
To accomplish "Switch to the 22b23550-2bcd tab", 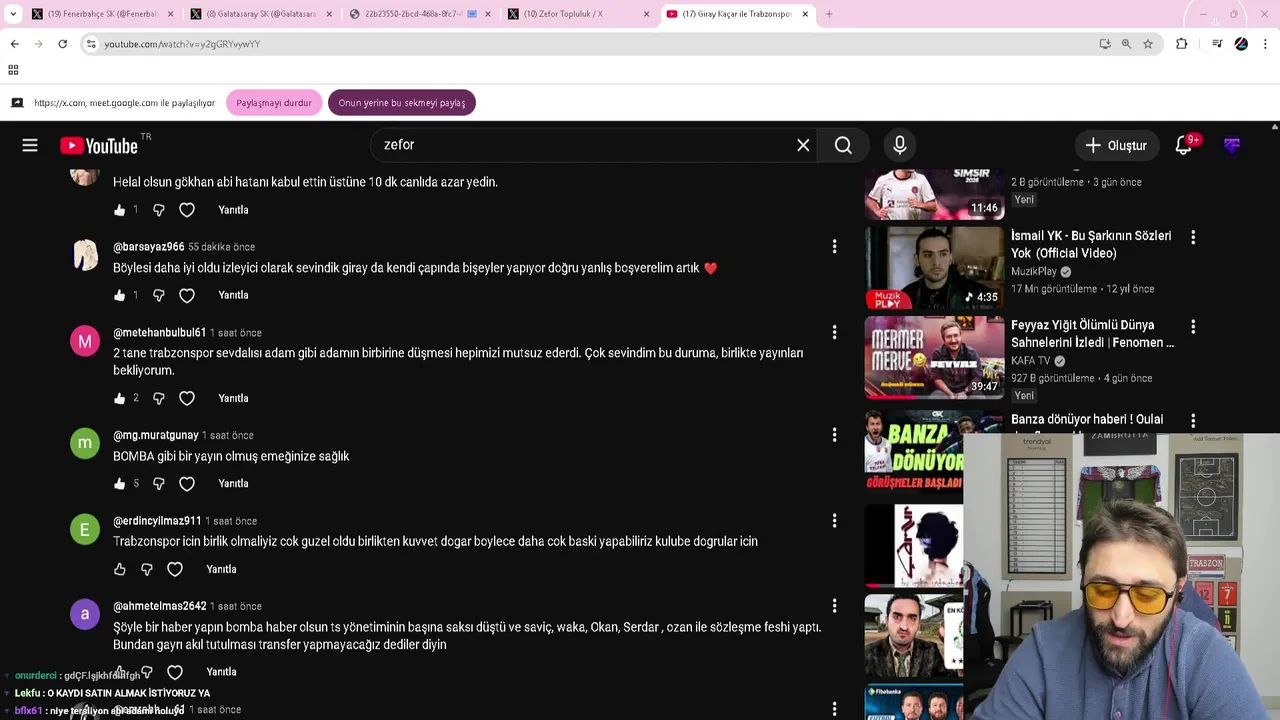I will point(420,14).
